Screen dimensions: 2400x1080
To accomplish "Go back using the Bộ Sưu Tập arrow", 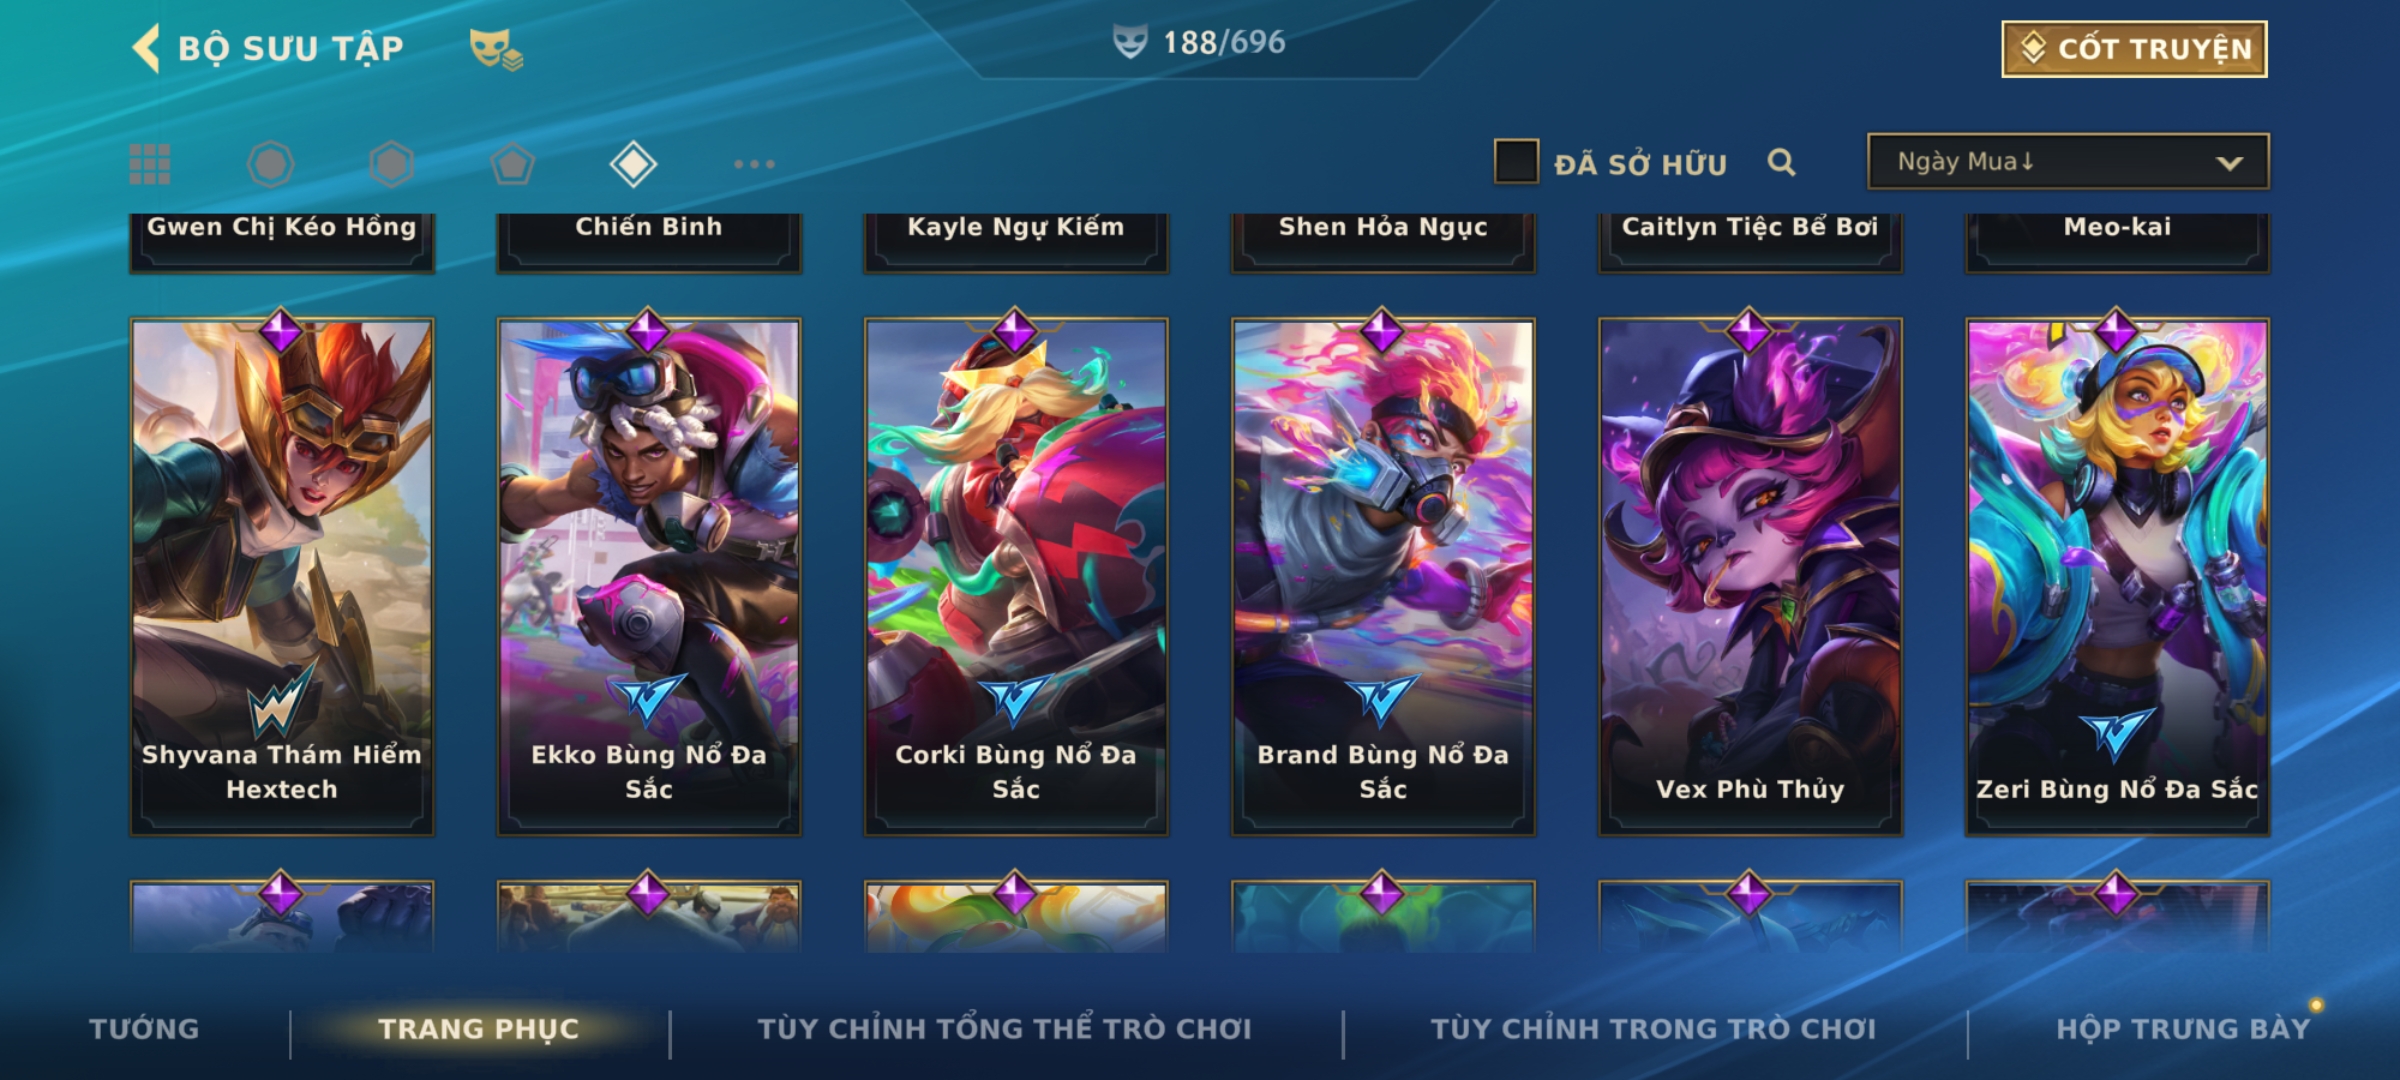I will (147, 48).
